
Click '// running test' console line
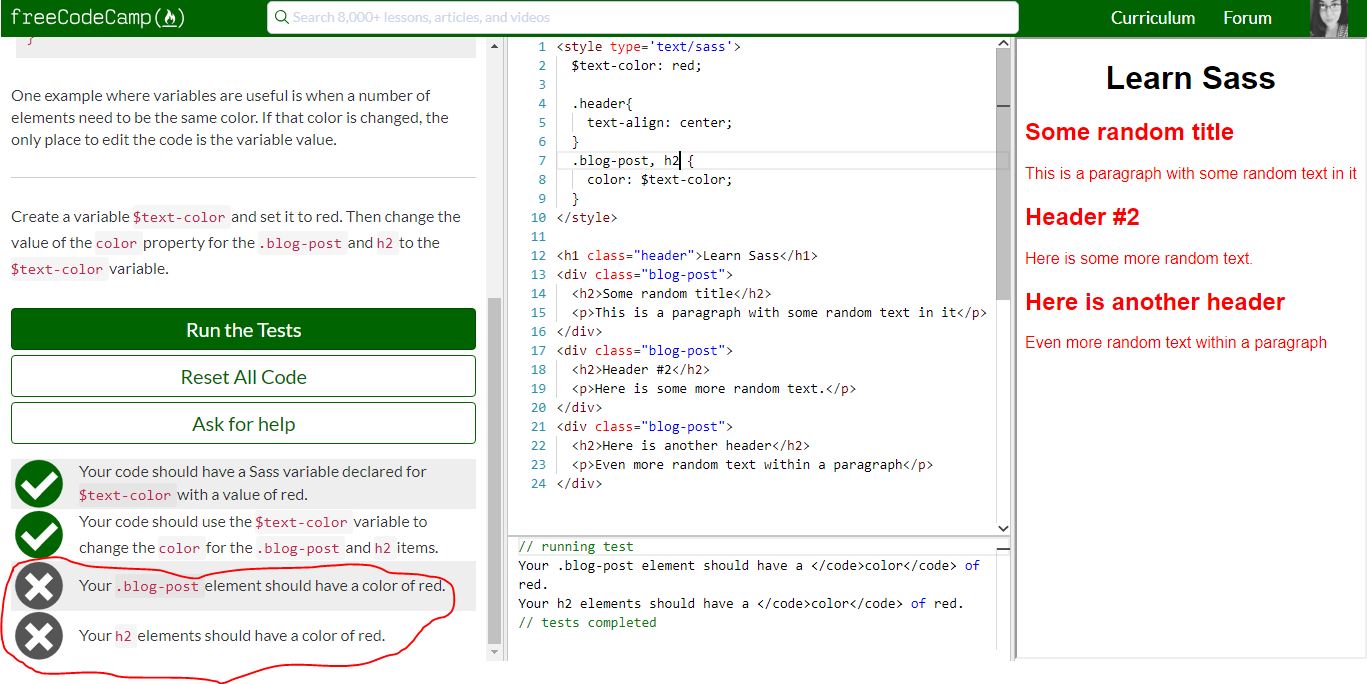[576, 546]
